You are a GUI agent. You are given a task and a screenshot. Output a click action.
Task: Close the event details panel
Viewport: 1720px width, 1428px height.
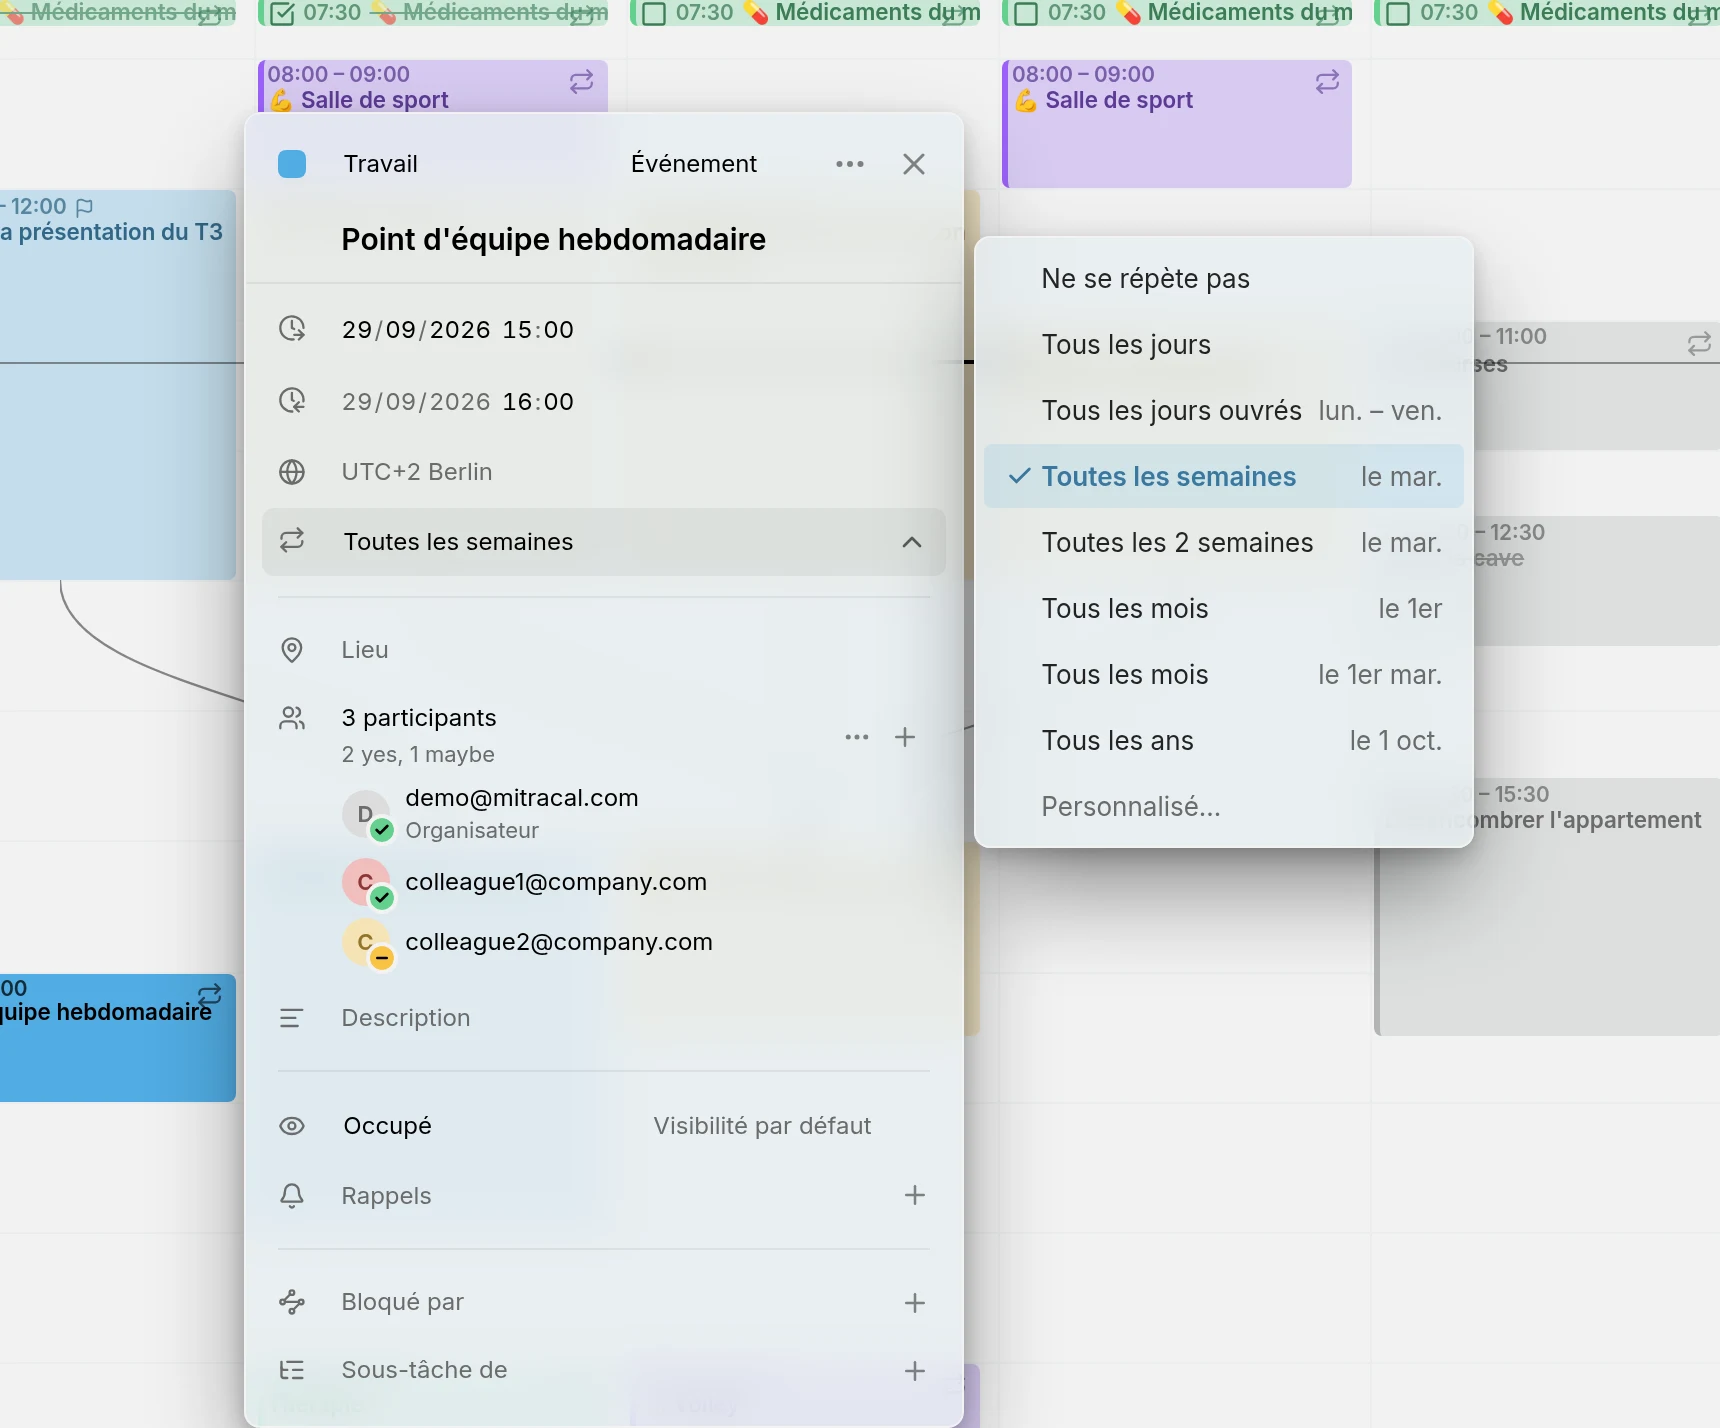click(914, 164)
